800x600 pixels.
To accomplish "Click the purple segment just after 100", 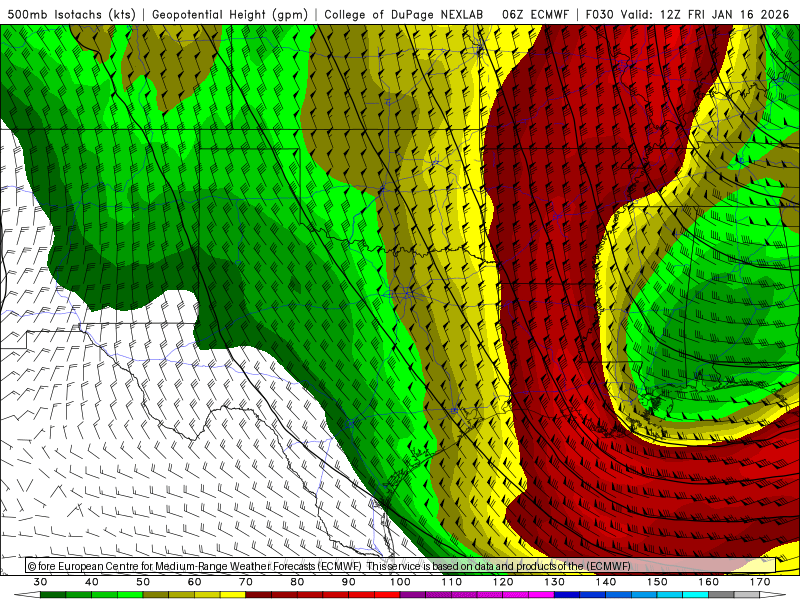I will tap(413, 595).
